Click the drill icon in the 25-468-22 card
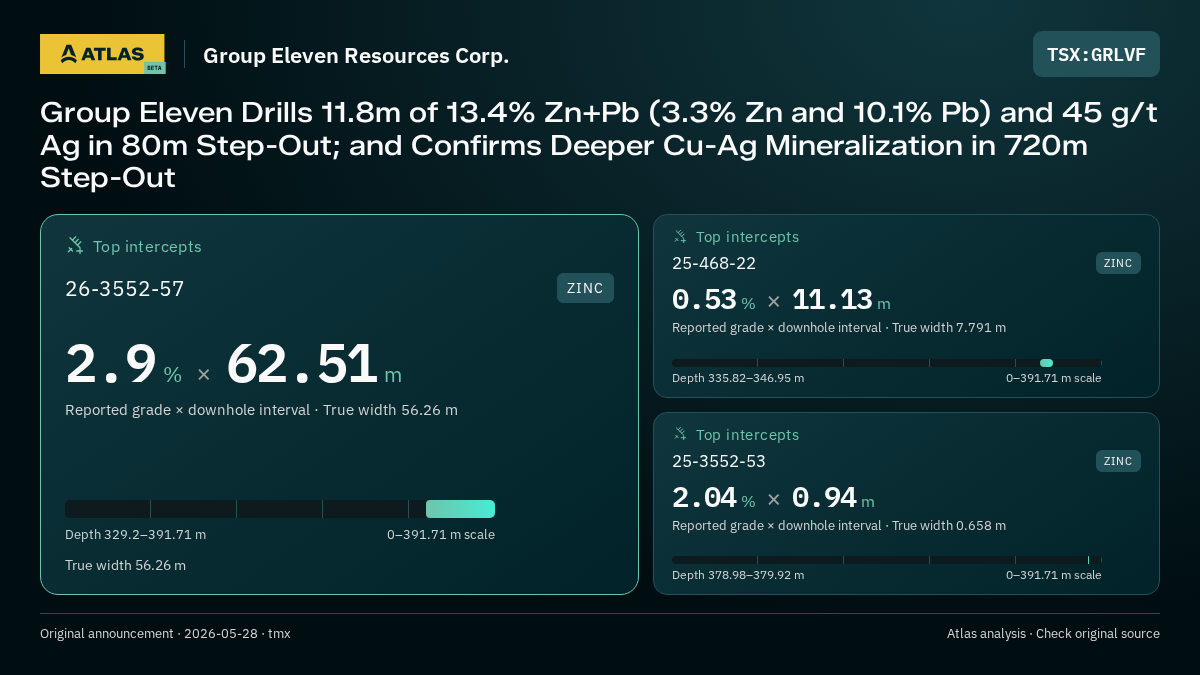This screenshot has width=1200, height=675. (680, 237)
